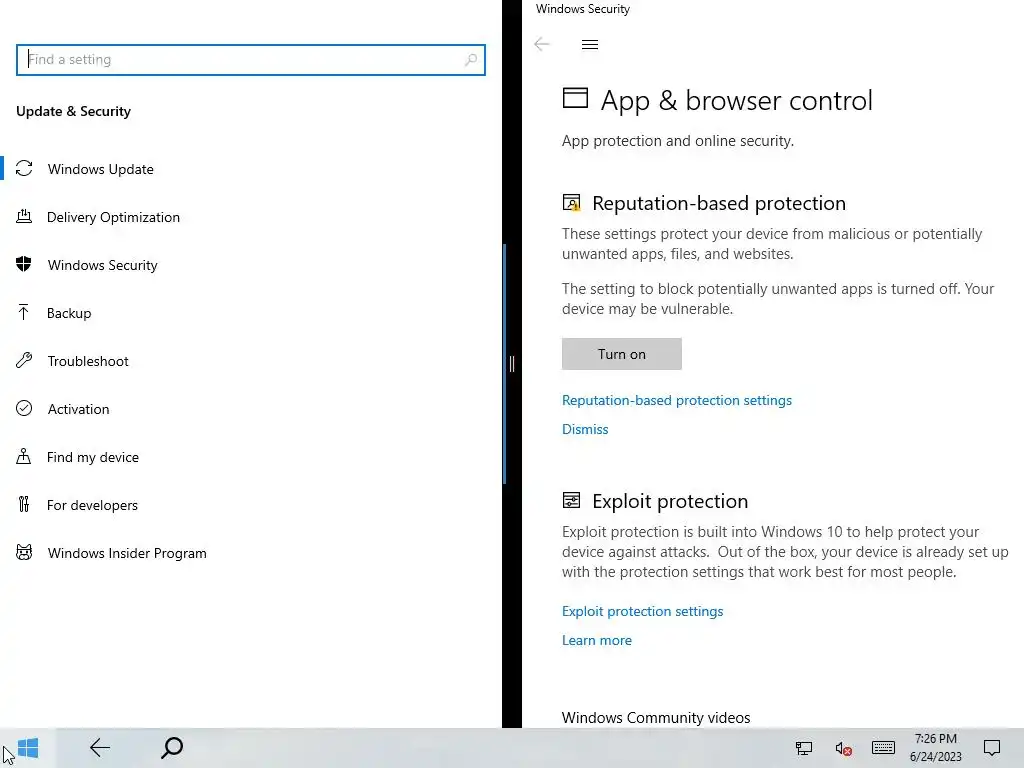The image size is (1024, 768).
Task: Click the search magnifier in Find a setting
Action: click(x=471, y=60)
